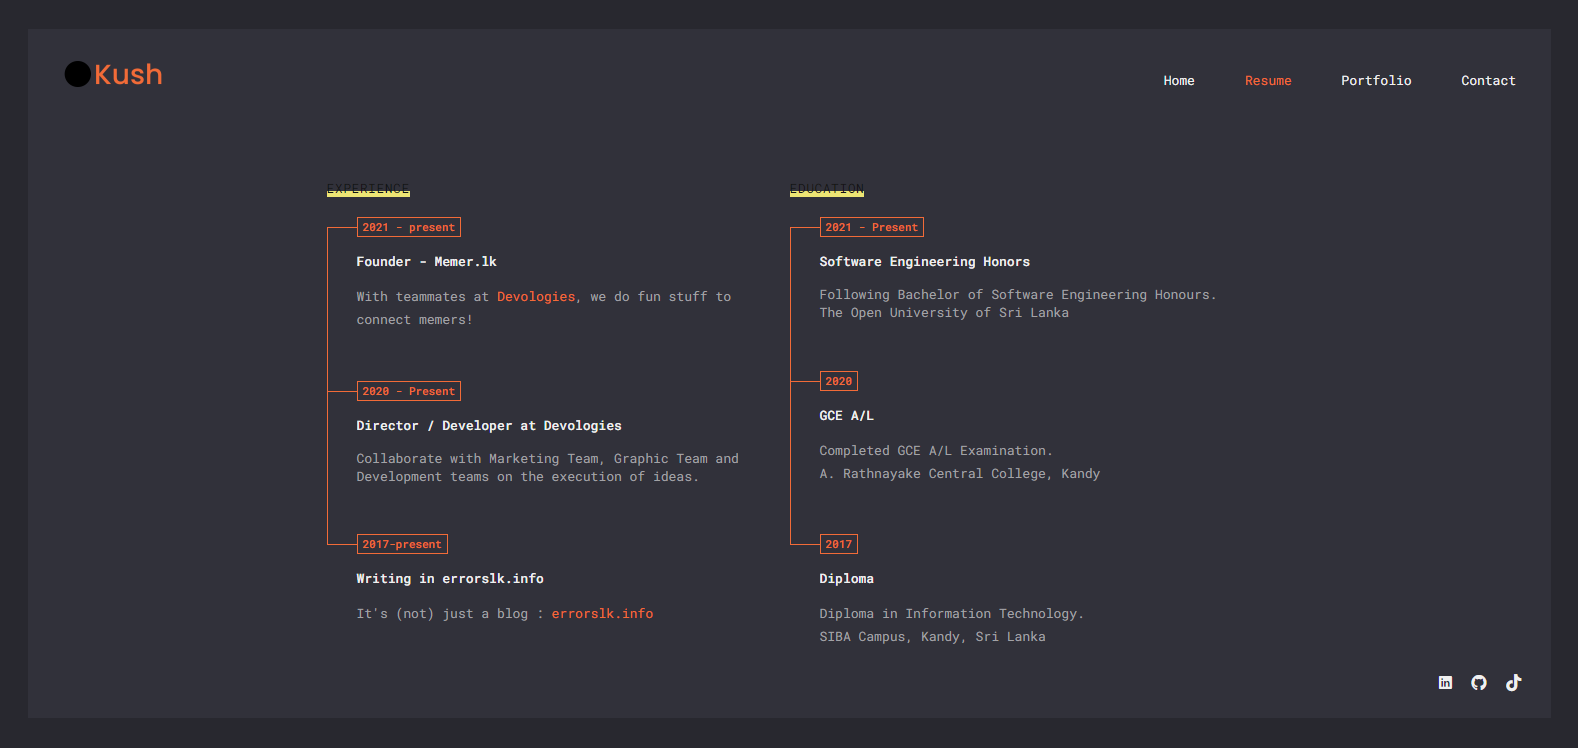
Task: Click the Software Engineering Honors title
Action: (924, 262)
